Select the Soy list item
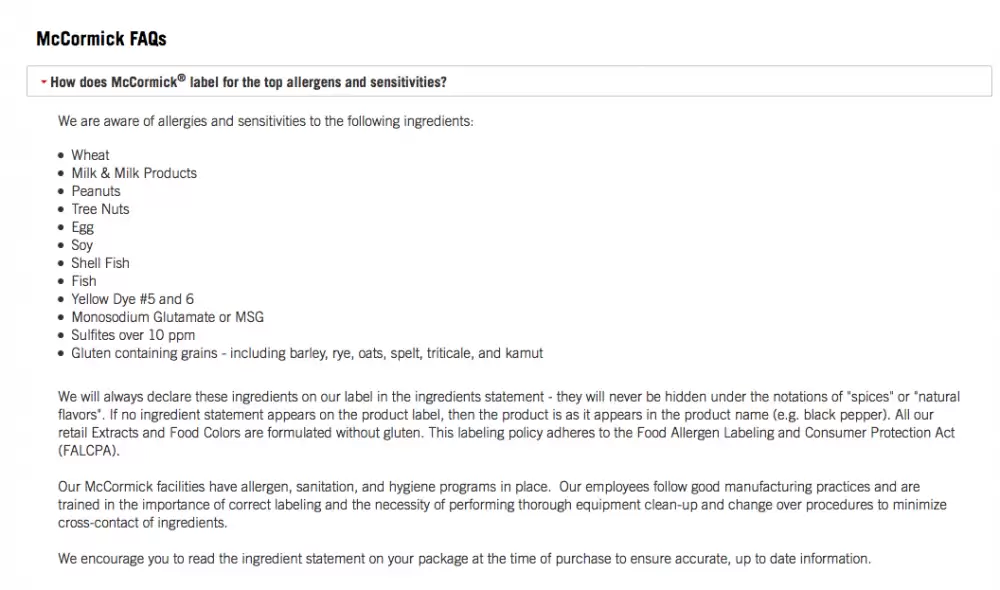Viewport: 1000px width, 590px height. tap(82, 245)
